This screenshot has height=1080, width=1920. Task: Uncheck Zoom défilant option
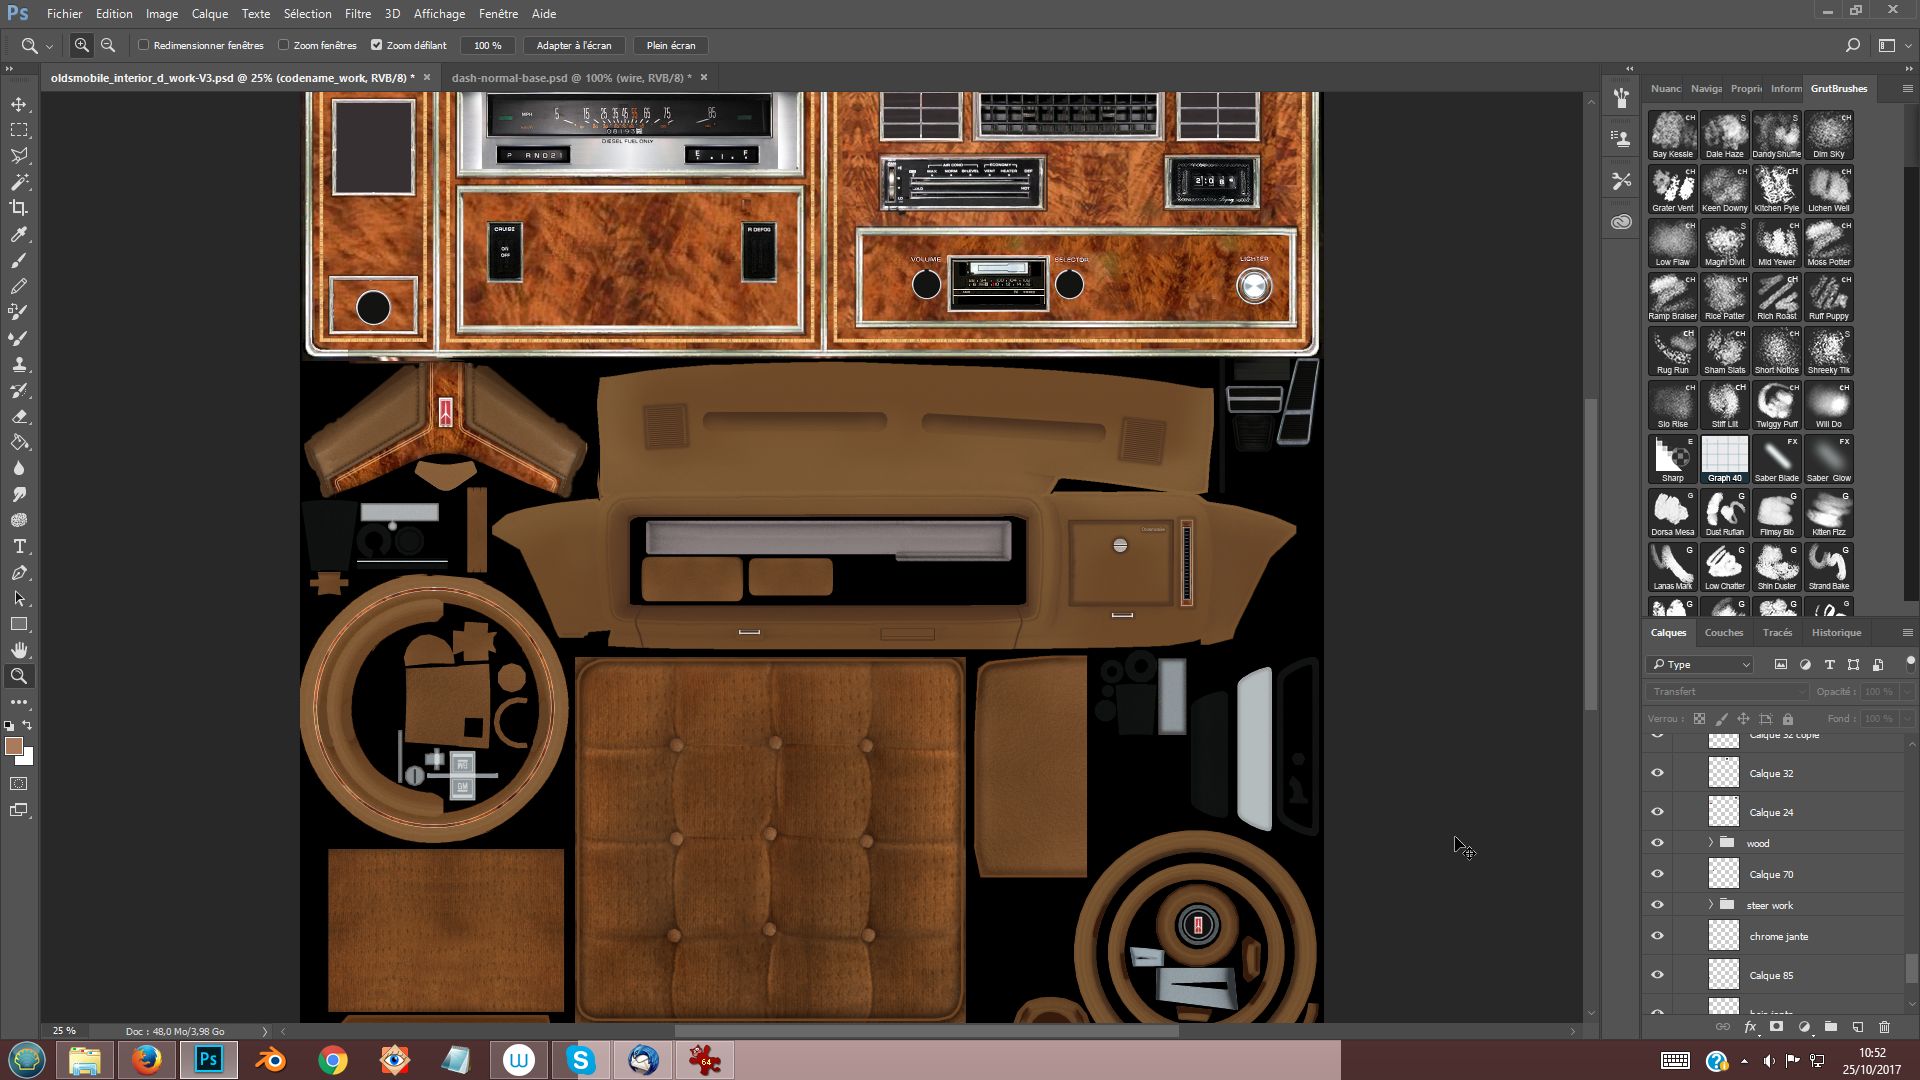pyautogui.click(x=377, y=45)
